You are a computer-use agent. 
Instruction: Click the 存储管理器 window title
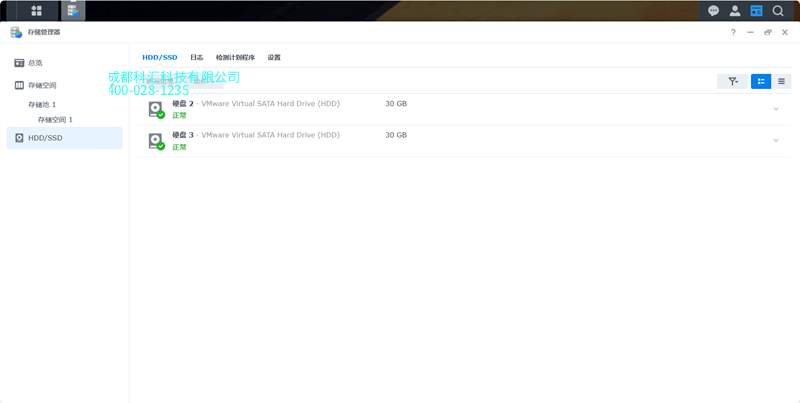44,32
